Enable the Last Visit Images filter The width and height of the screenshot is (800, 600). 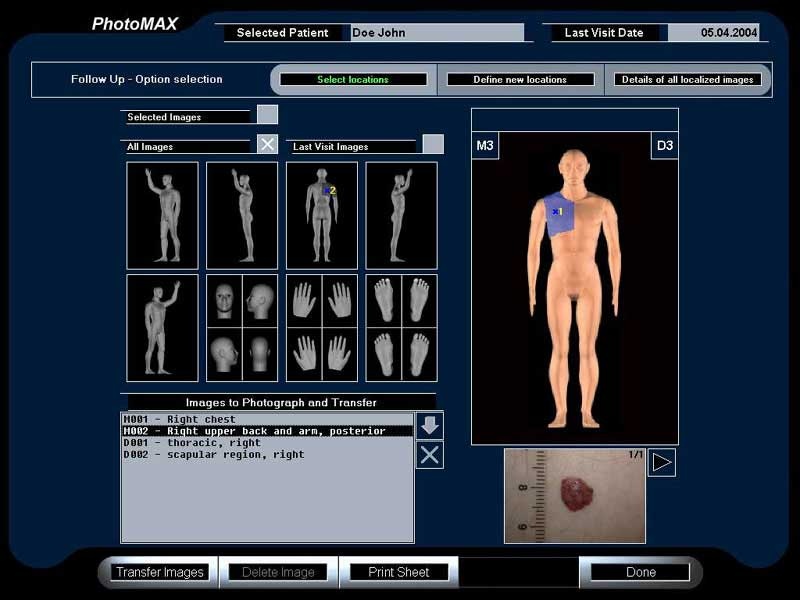click(x=433, y=144)
